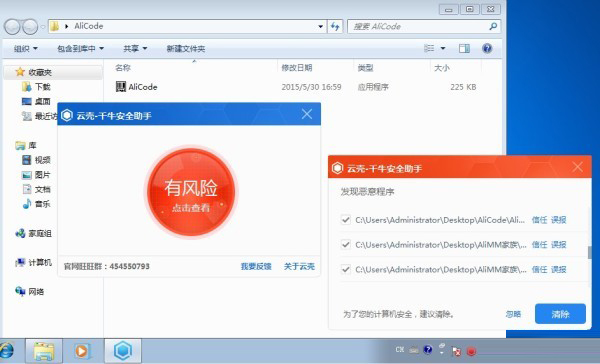Sort by the 名称 column header
Image resolution: width=600 pixels, height=364 pixels.
(123, 68)
